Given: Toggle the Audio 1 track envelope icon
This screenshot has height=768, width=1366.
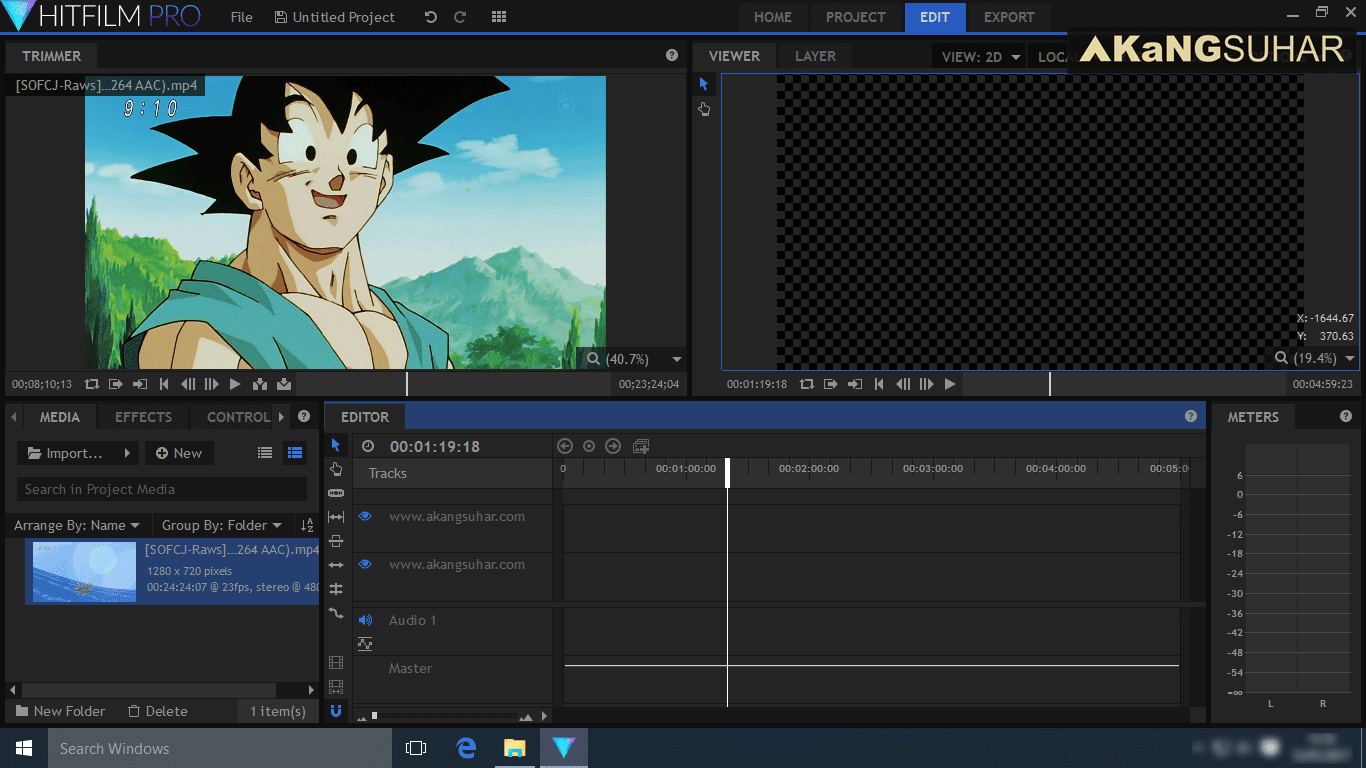Looking at the screenshot, I should click(365, 644).
